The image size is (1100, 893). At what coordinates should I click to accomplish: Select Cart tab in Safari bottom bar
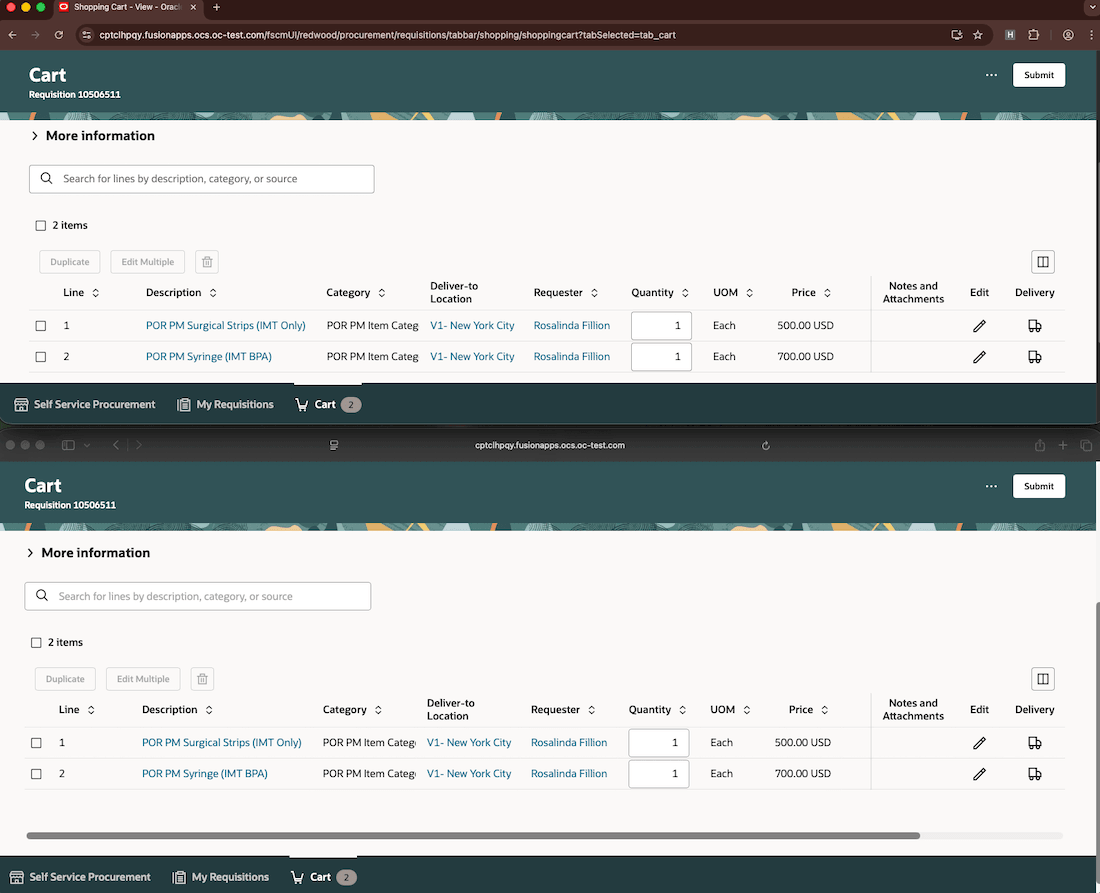(323, 877)
